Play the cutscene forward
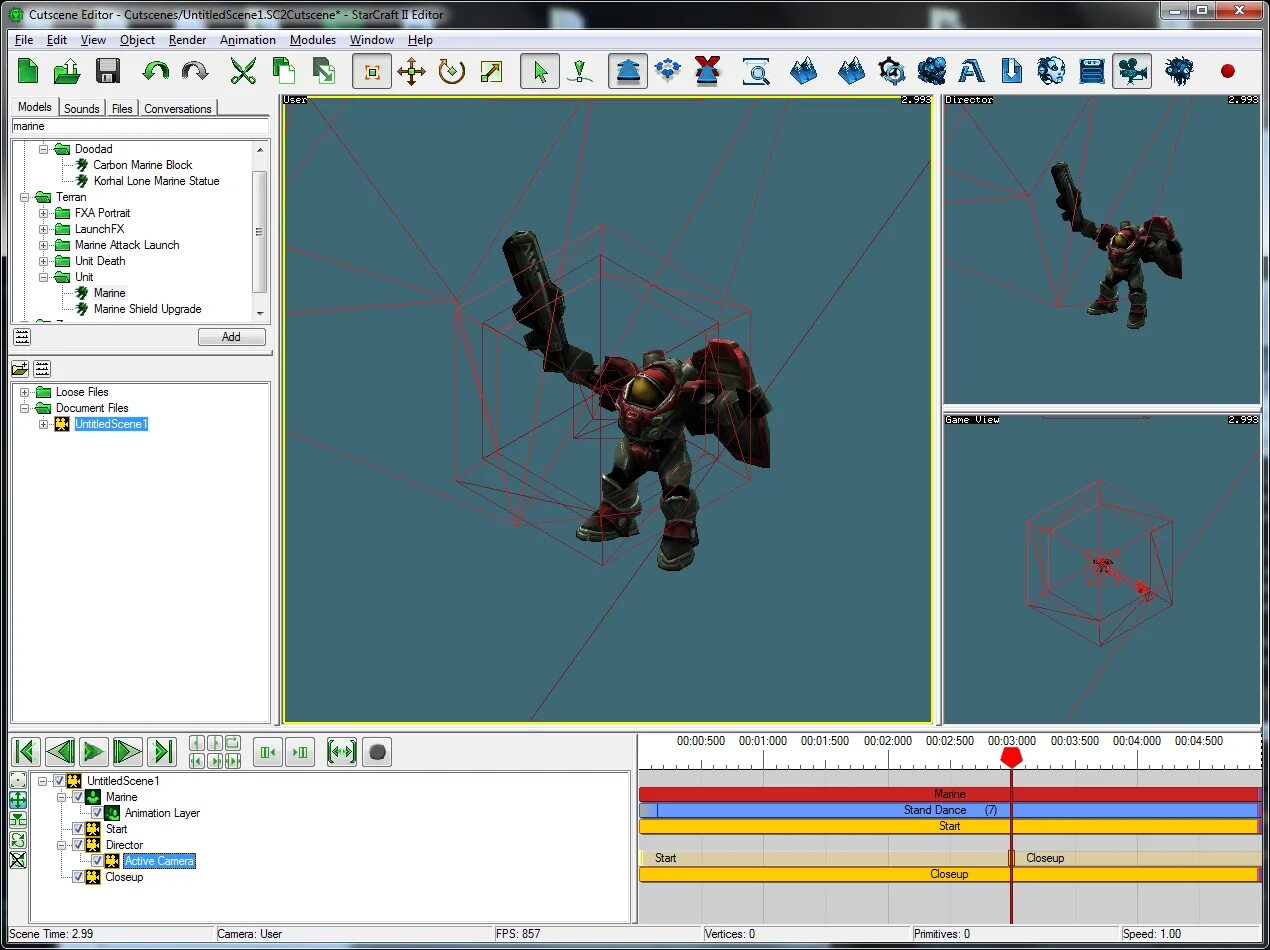The image size is (1270, 950). (x=94, y=752)
